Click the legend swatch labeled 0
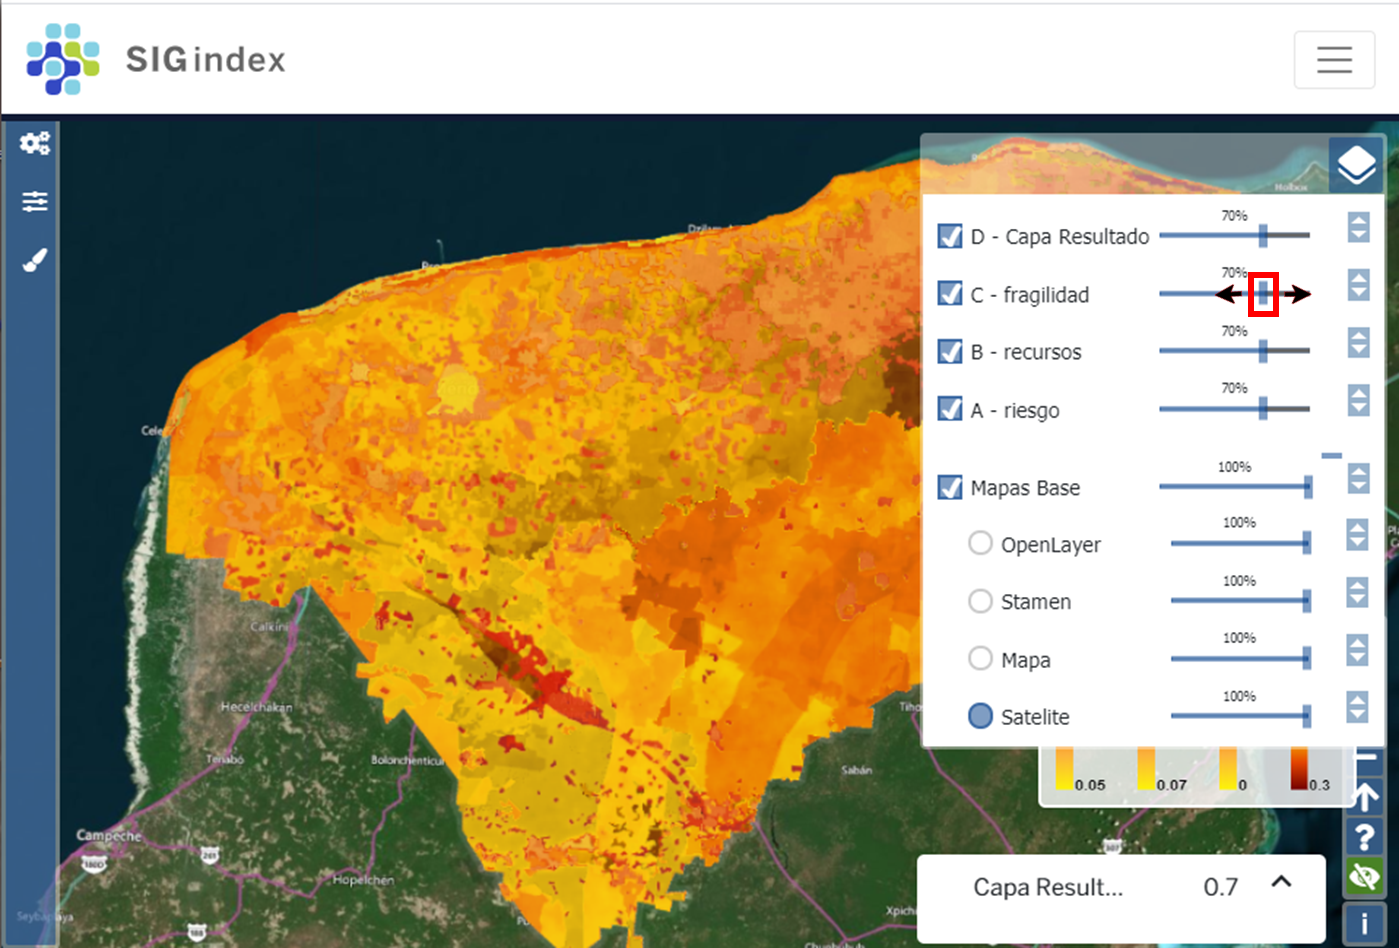The image size is (1399, 948). pos(1227,769)
